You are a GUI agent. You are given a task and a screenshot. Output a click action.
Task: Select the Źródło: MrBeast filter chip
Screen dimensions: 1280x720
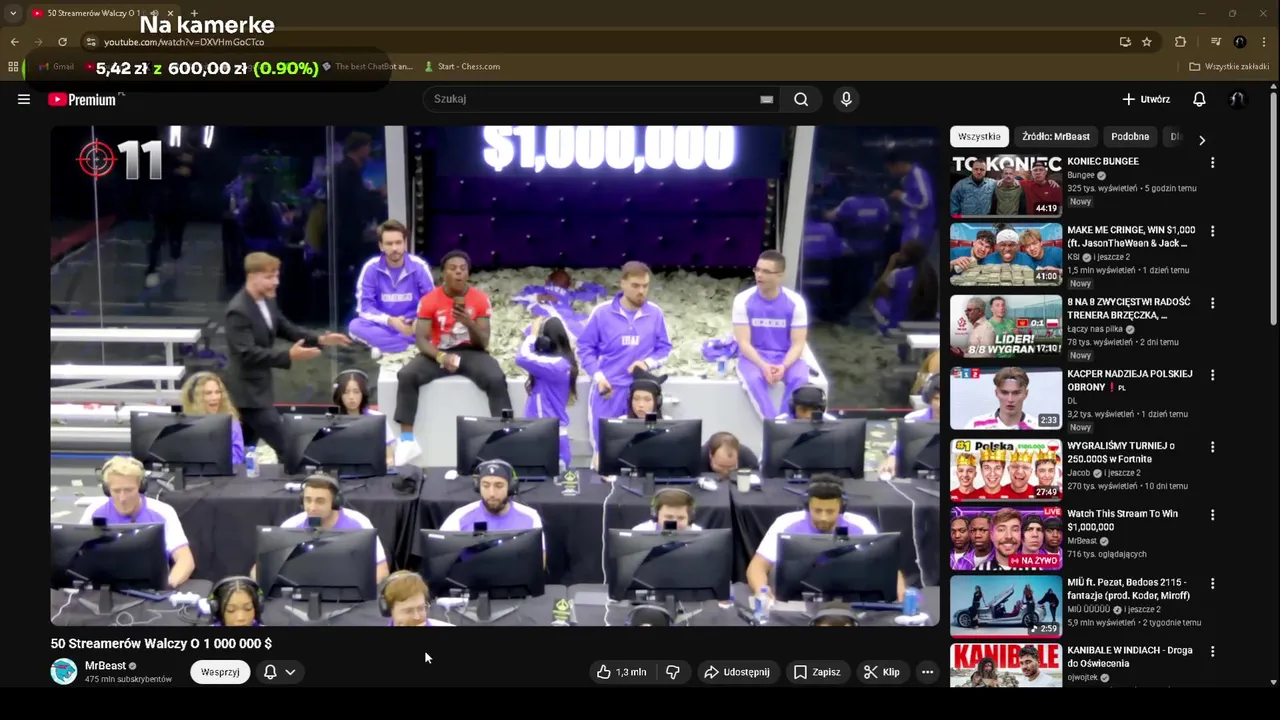[1056, 137]
